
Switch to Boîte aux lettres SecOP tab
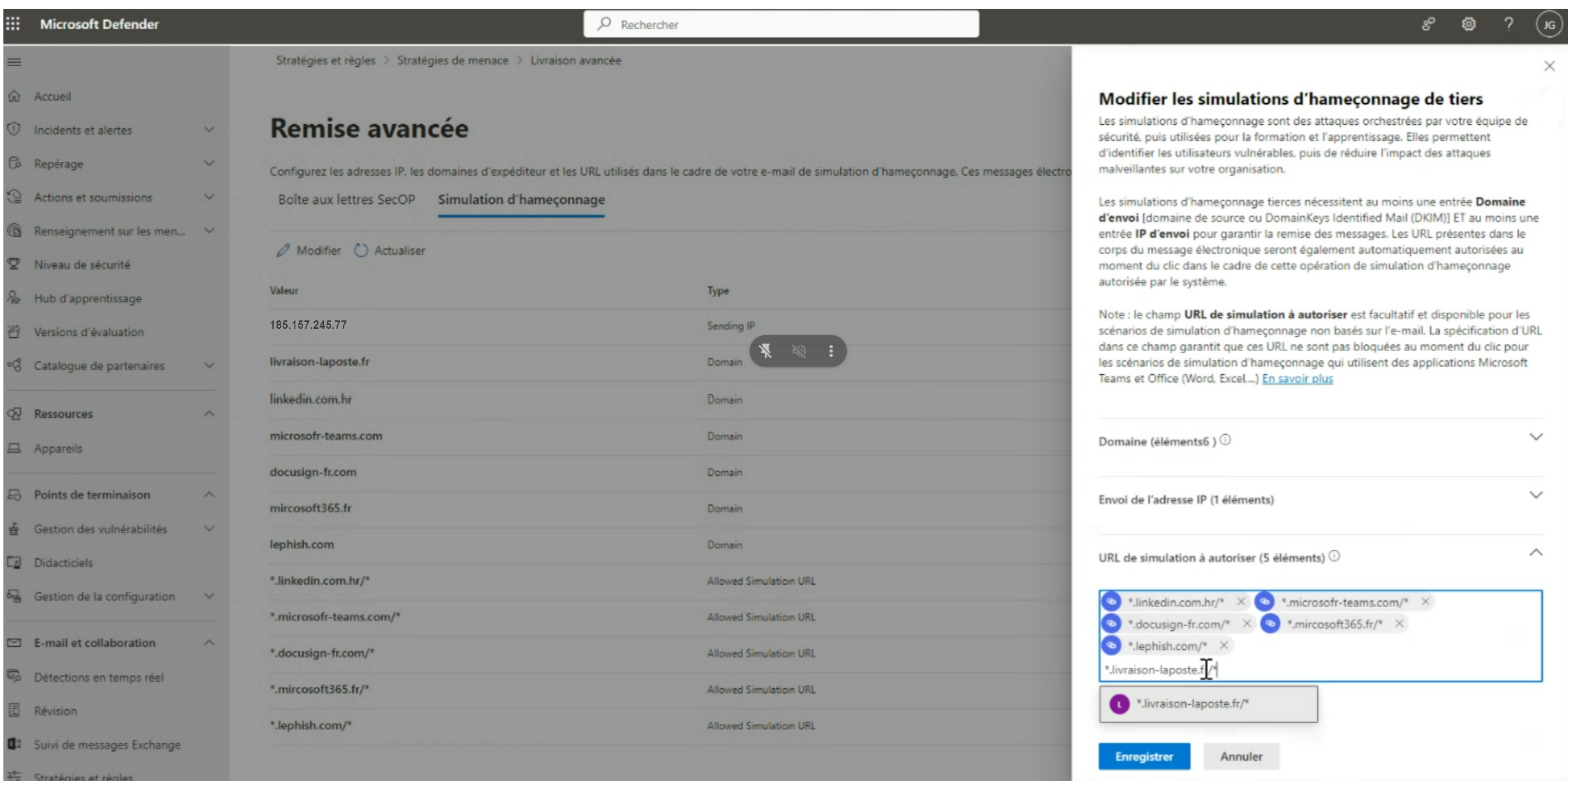346,199
